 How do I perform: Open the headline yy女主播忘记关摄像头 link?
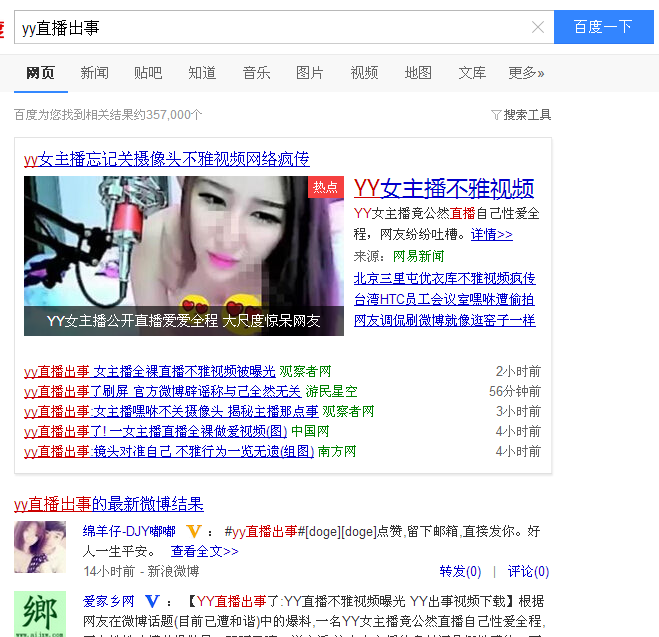click(x=167, y=159)
